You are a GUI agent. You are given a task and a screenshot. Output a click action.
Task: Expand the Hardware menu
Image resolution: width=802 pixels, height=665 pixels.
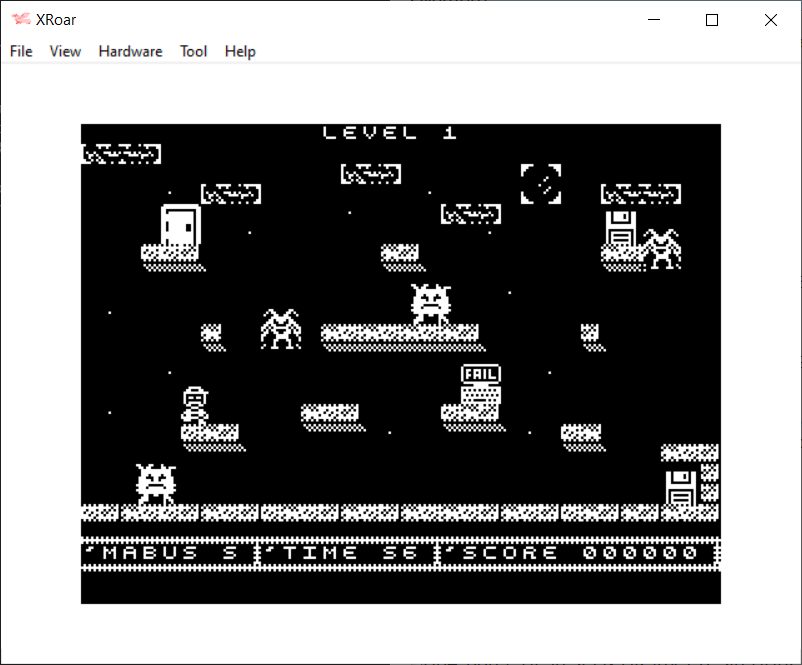click(130, 51)
